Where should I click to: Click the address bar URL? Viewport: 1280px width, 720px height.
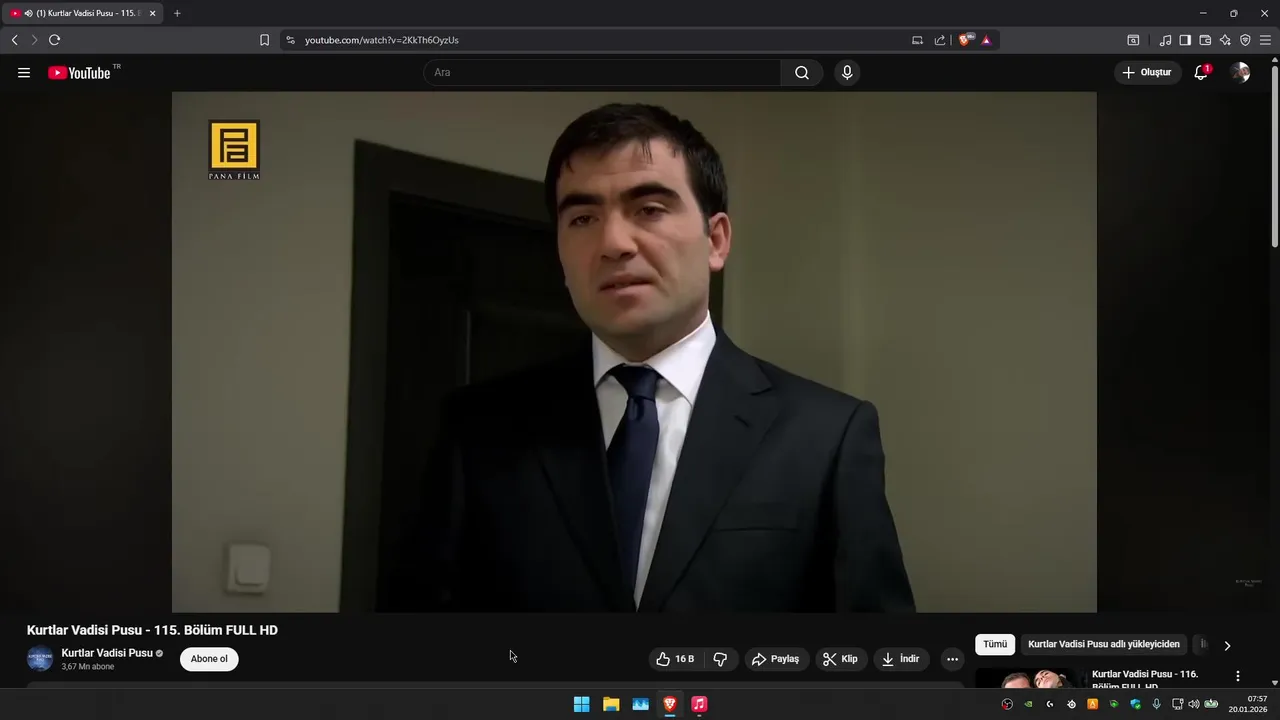(382, 40)
